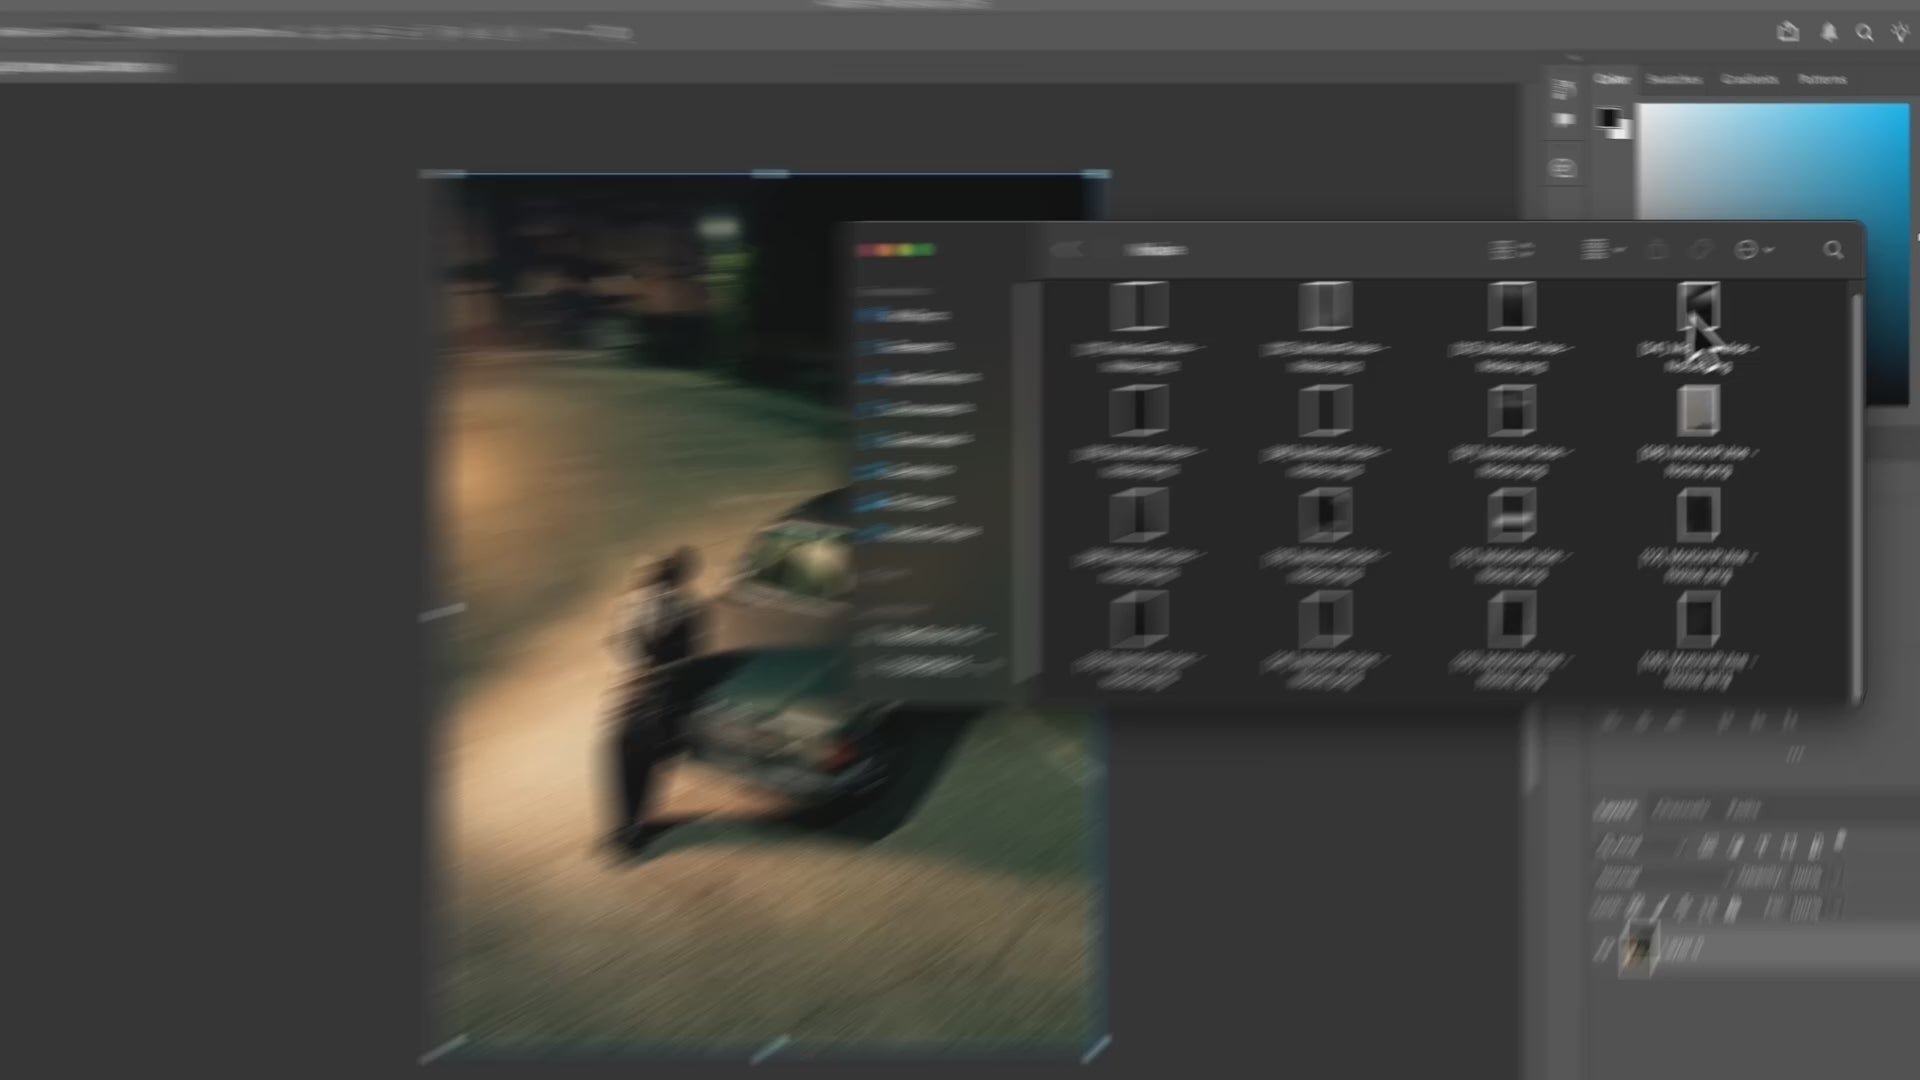Click the Finder search magnifier
Screen dimensions: 1920x1080
pos(1833,250)
